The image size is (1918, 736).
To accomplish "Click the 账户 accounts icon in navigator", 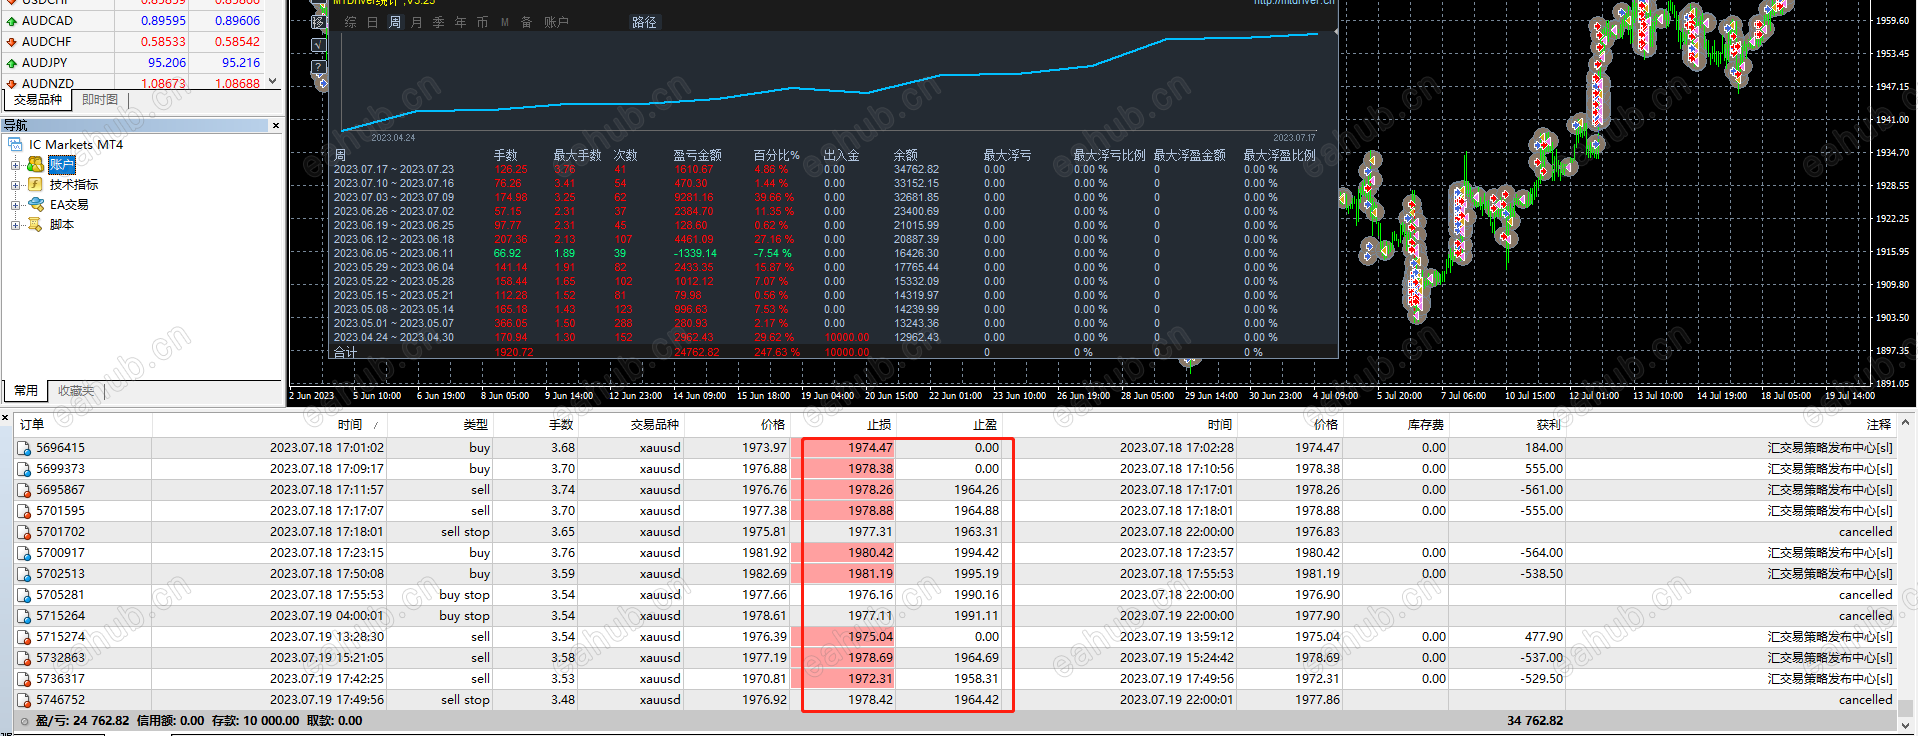I will [x=35, y=164].
